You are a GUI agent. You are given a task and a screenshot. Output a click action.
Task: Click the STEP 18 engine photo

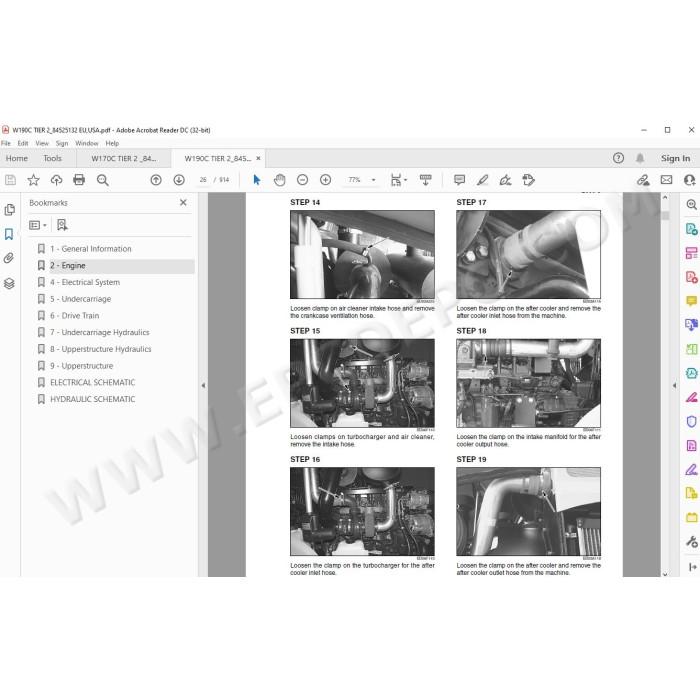pos(529,383)
